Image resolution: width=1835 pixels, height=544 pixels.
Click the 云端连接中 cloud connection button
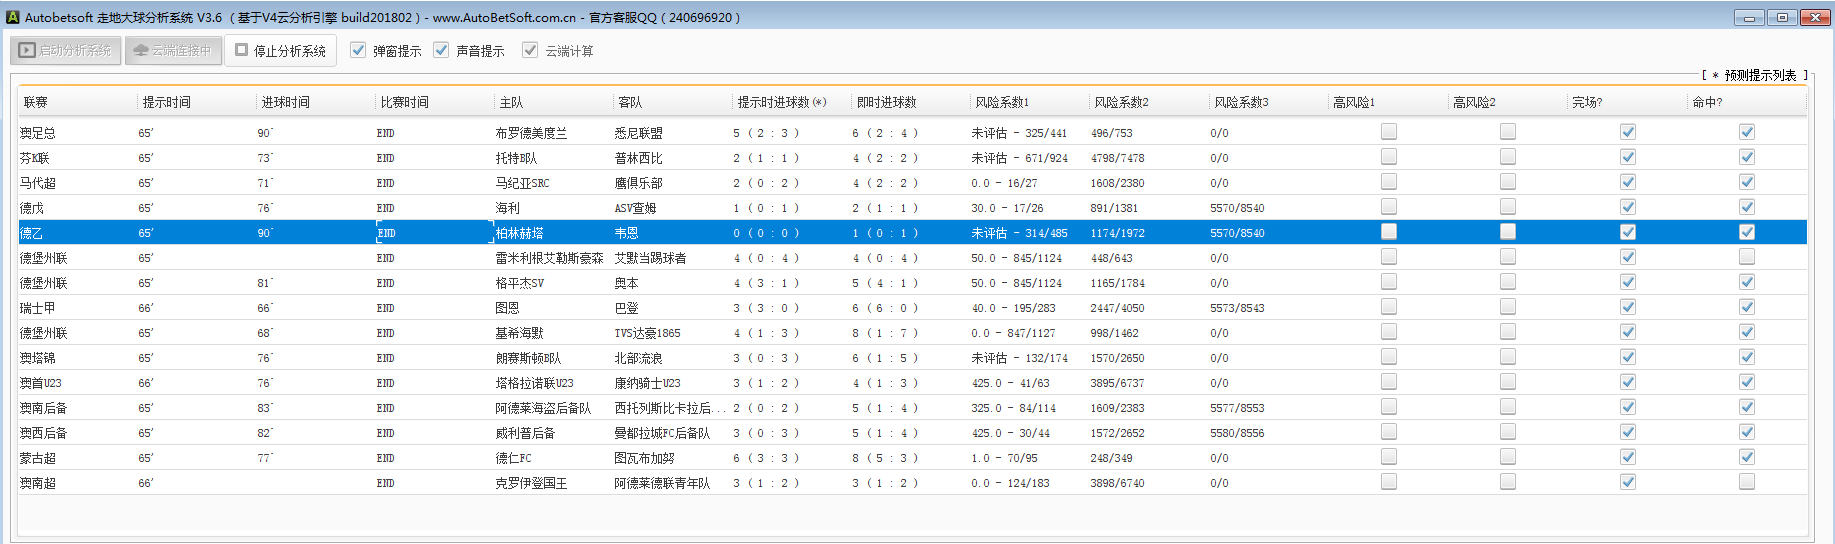click(172, 51)
